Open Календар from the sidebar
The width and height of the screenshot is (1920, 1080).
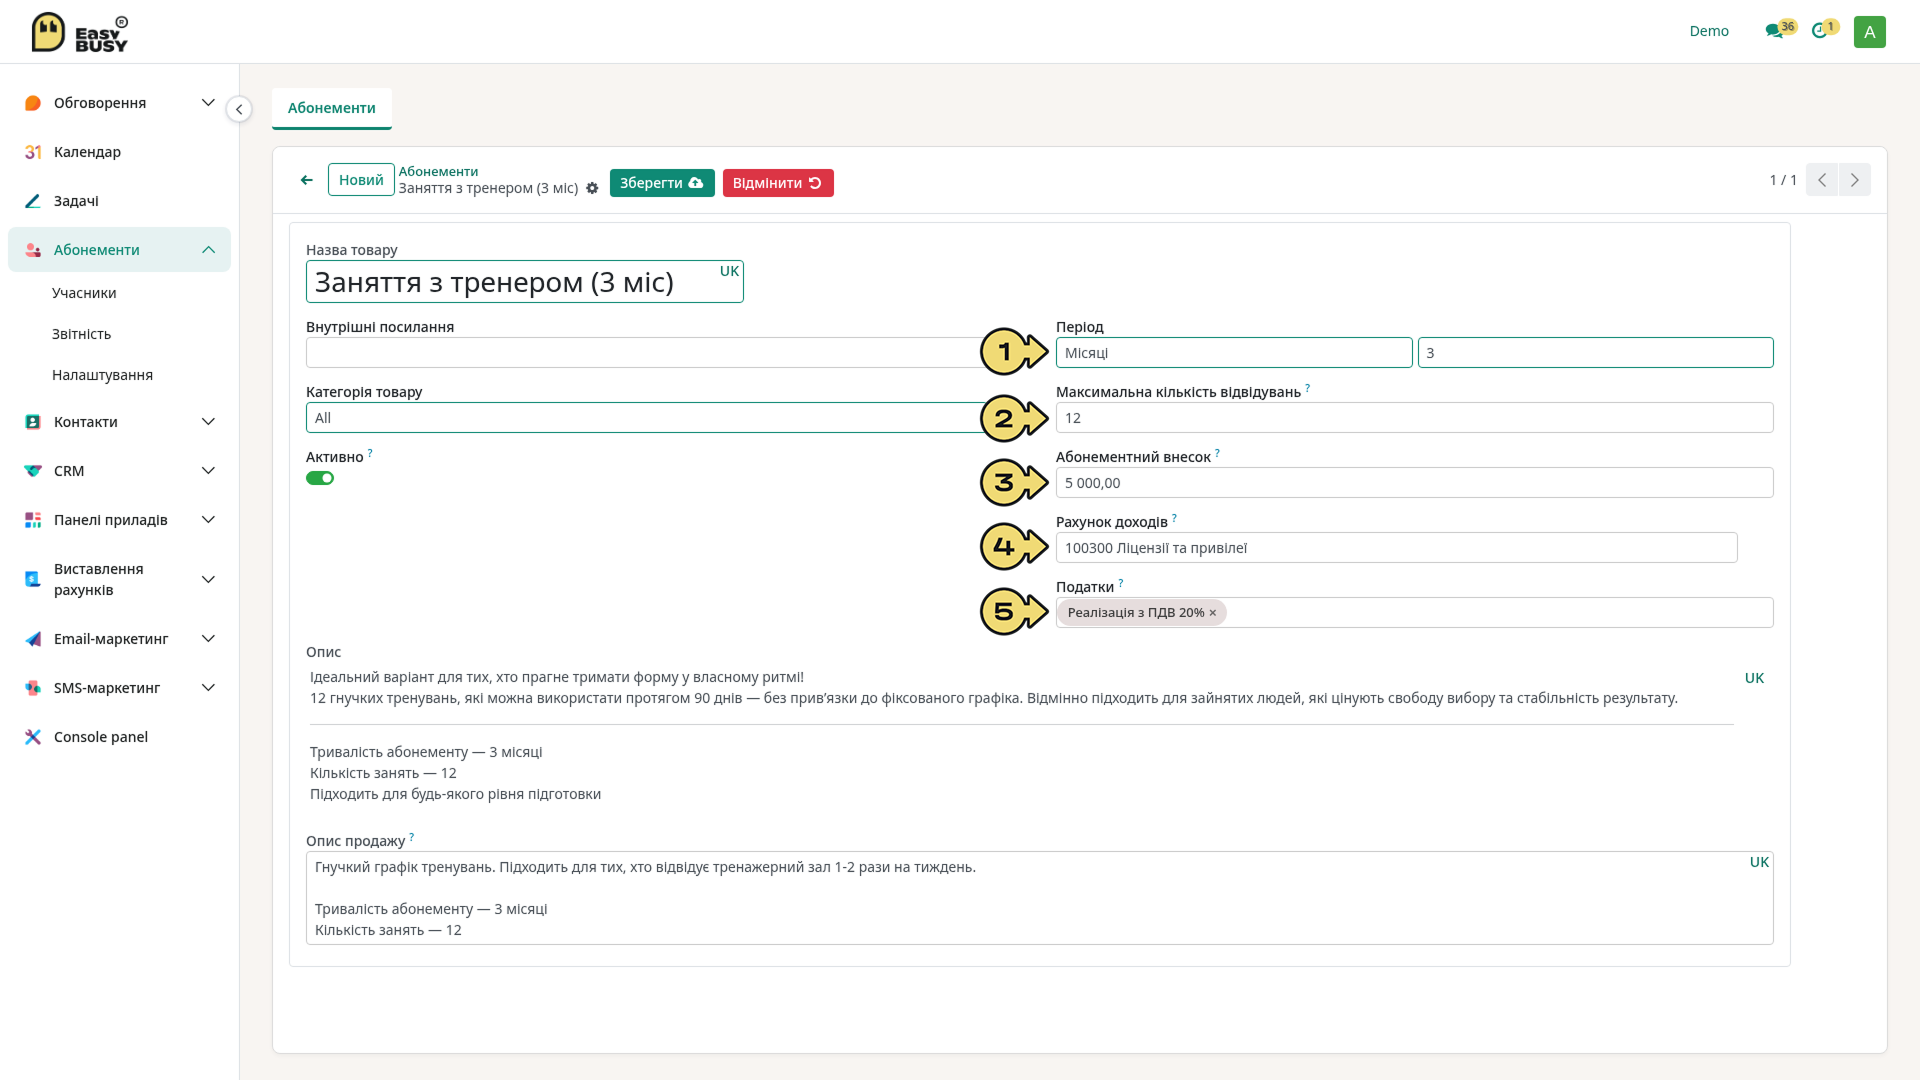(87, 152)
